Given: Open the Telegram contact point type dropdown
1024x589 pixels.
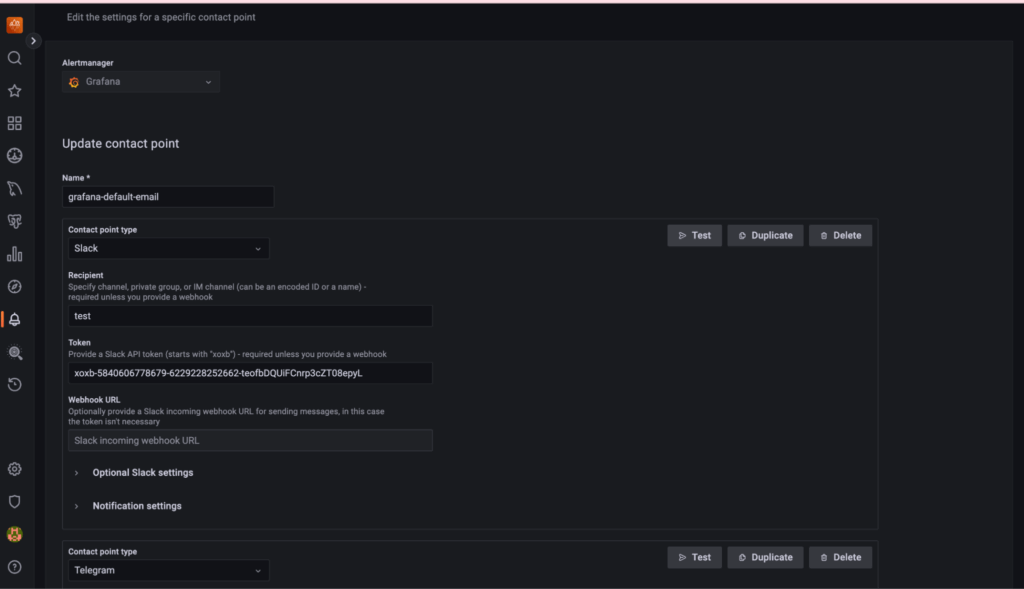Looking at the screenshot, I should [168, 570].
